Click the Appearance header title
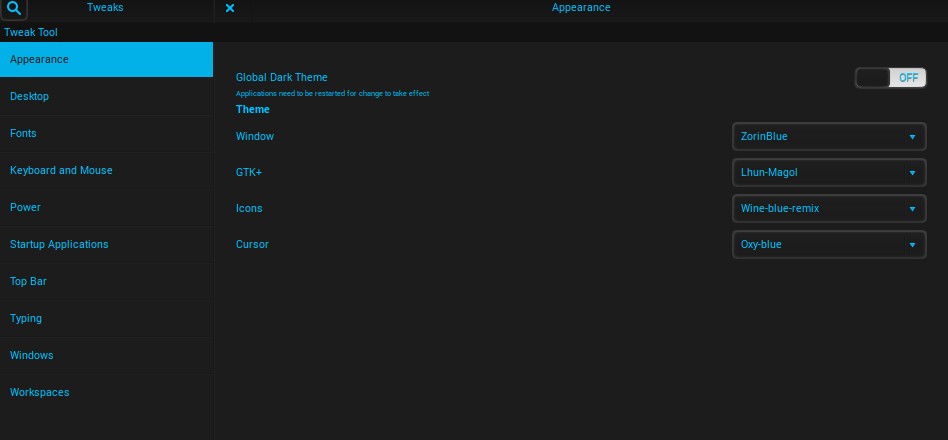Viewport: 948px width, 440px height. coord(580,8)
